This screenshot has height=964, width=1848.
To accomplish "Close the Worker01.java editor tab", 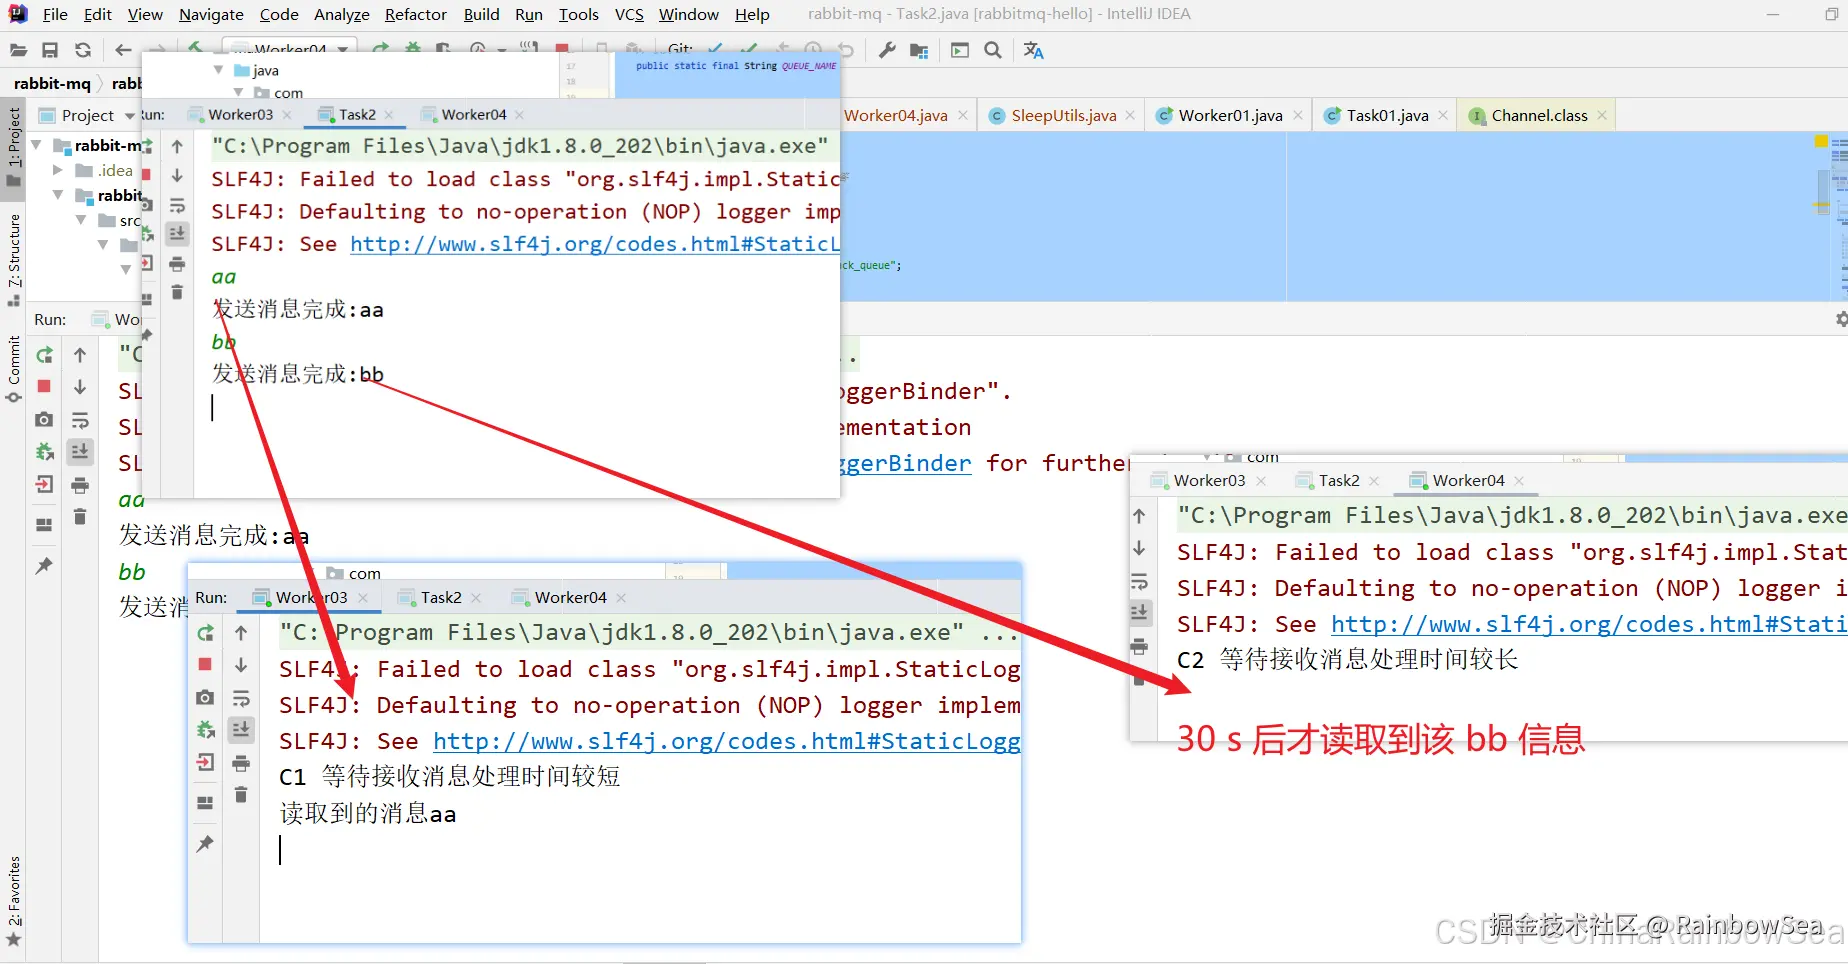I will (1298, 116).
